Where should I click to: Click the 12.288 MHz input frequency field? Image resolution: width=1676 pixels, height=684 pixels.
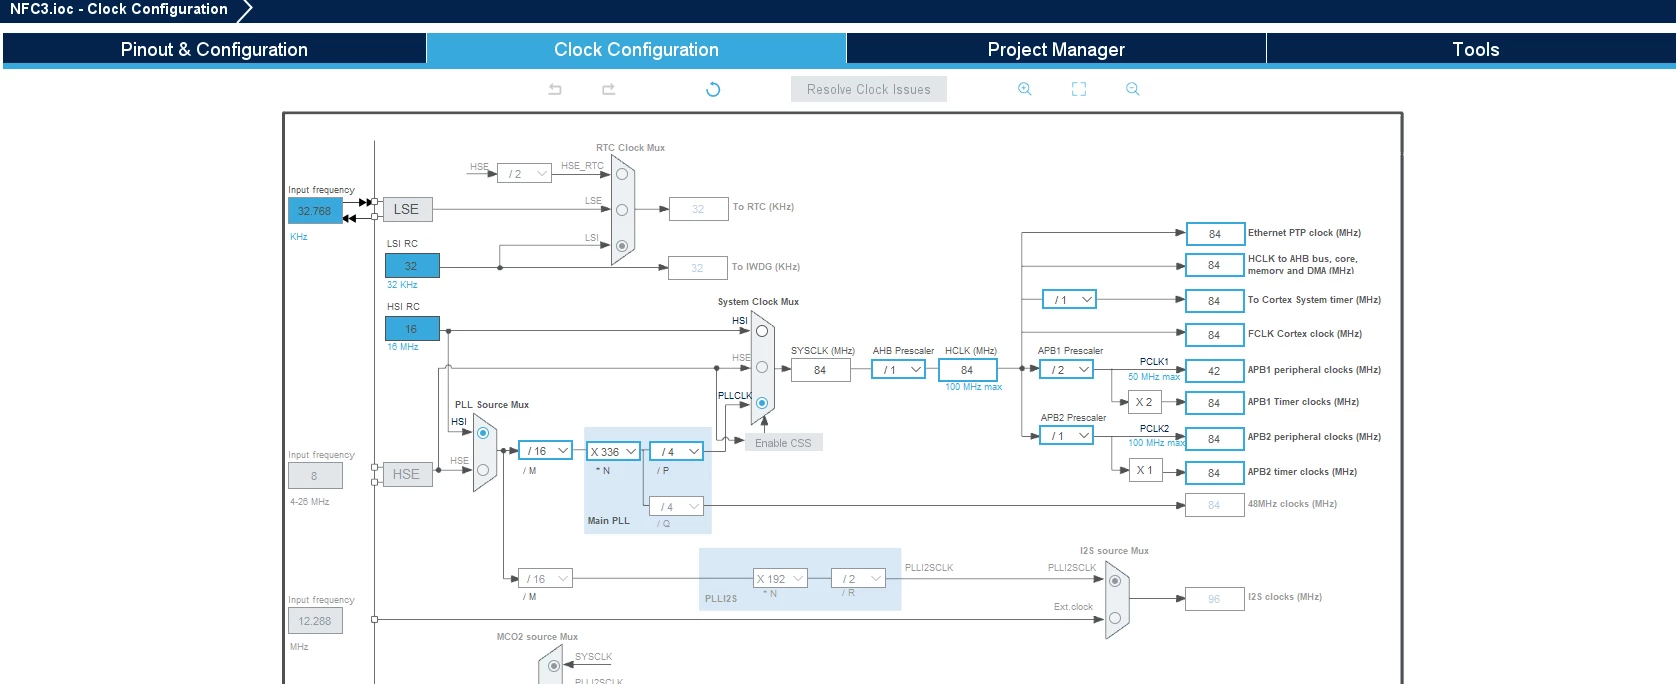coord(315,621)
